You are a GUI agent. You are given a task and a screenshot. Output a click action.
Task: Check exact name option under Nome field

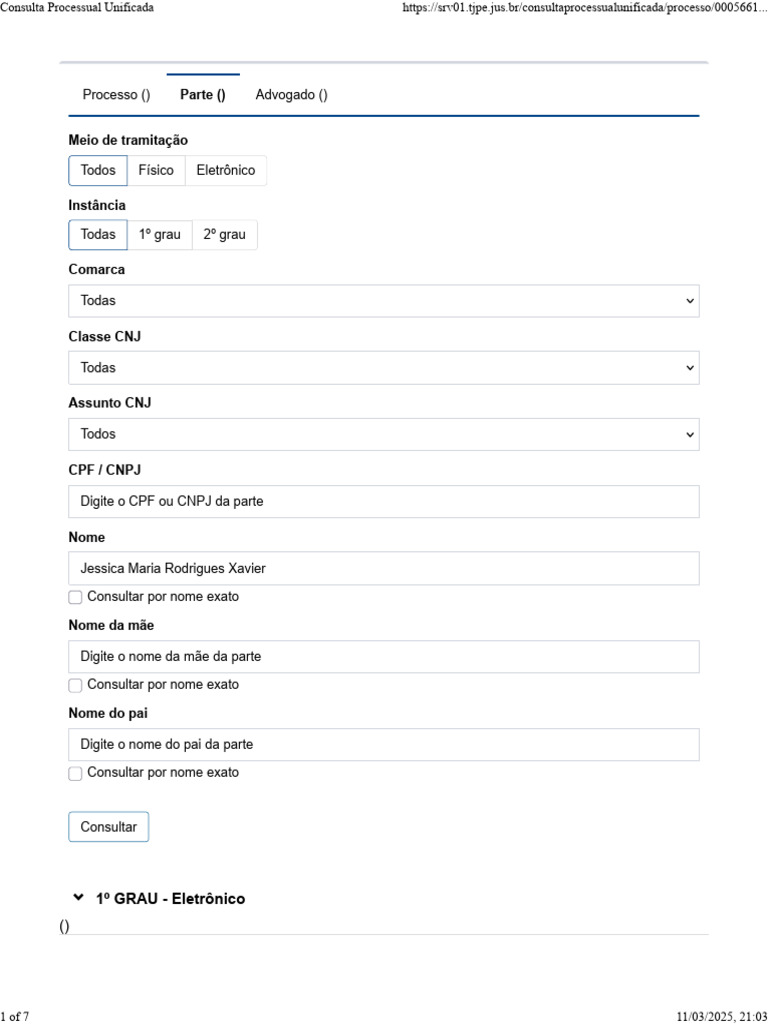[76, 597]
